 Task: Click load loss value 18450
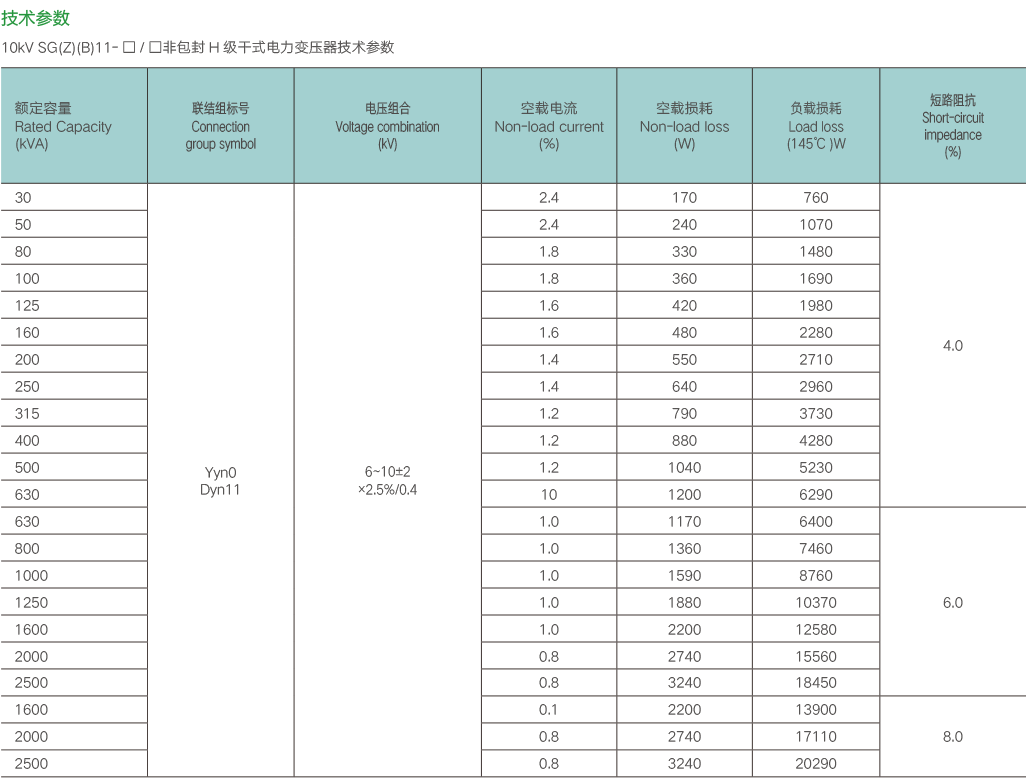tap(816, 682)
